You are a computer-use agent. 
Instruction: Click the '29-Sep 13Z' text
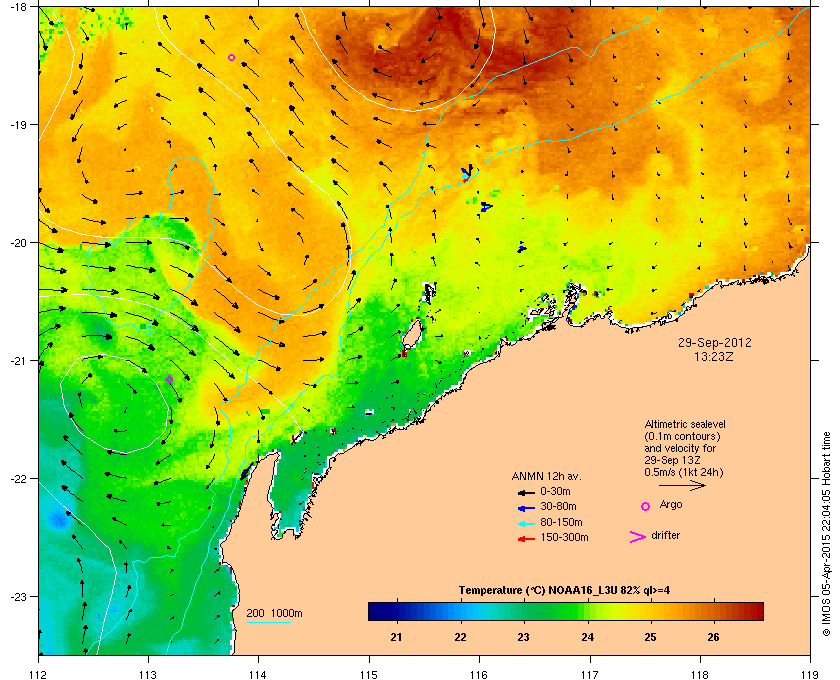(x=672, y=460)
